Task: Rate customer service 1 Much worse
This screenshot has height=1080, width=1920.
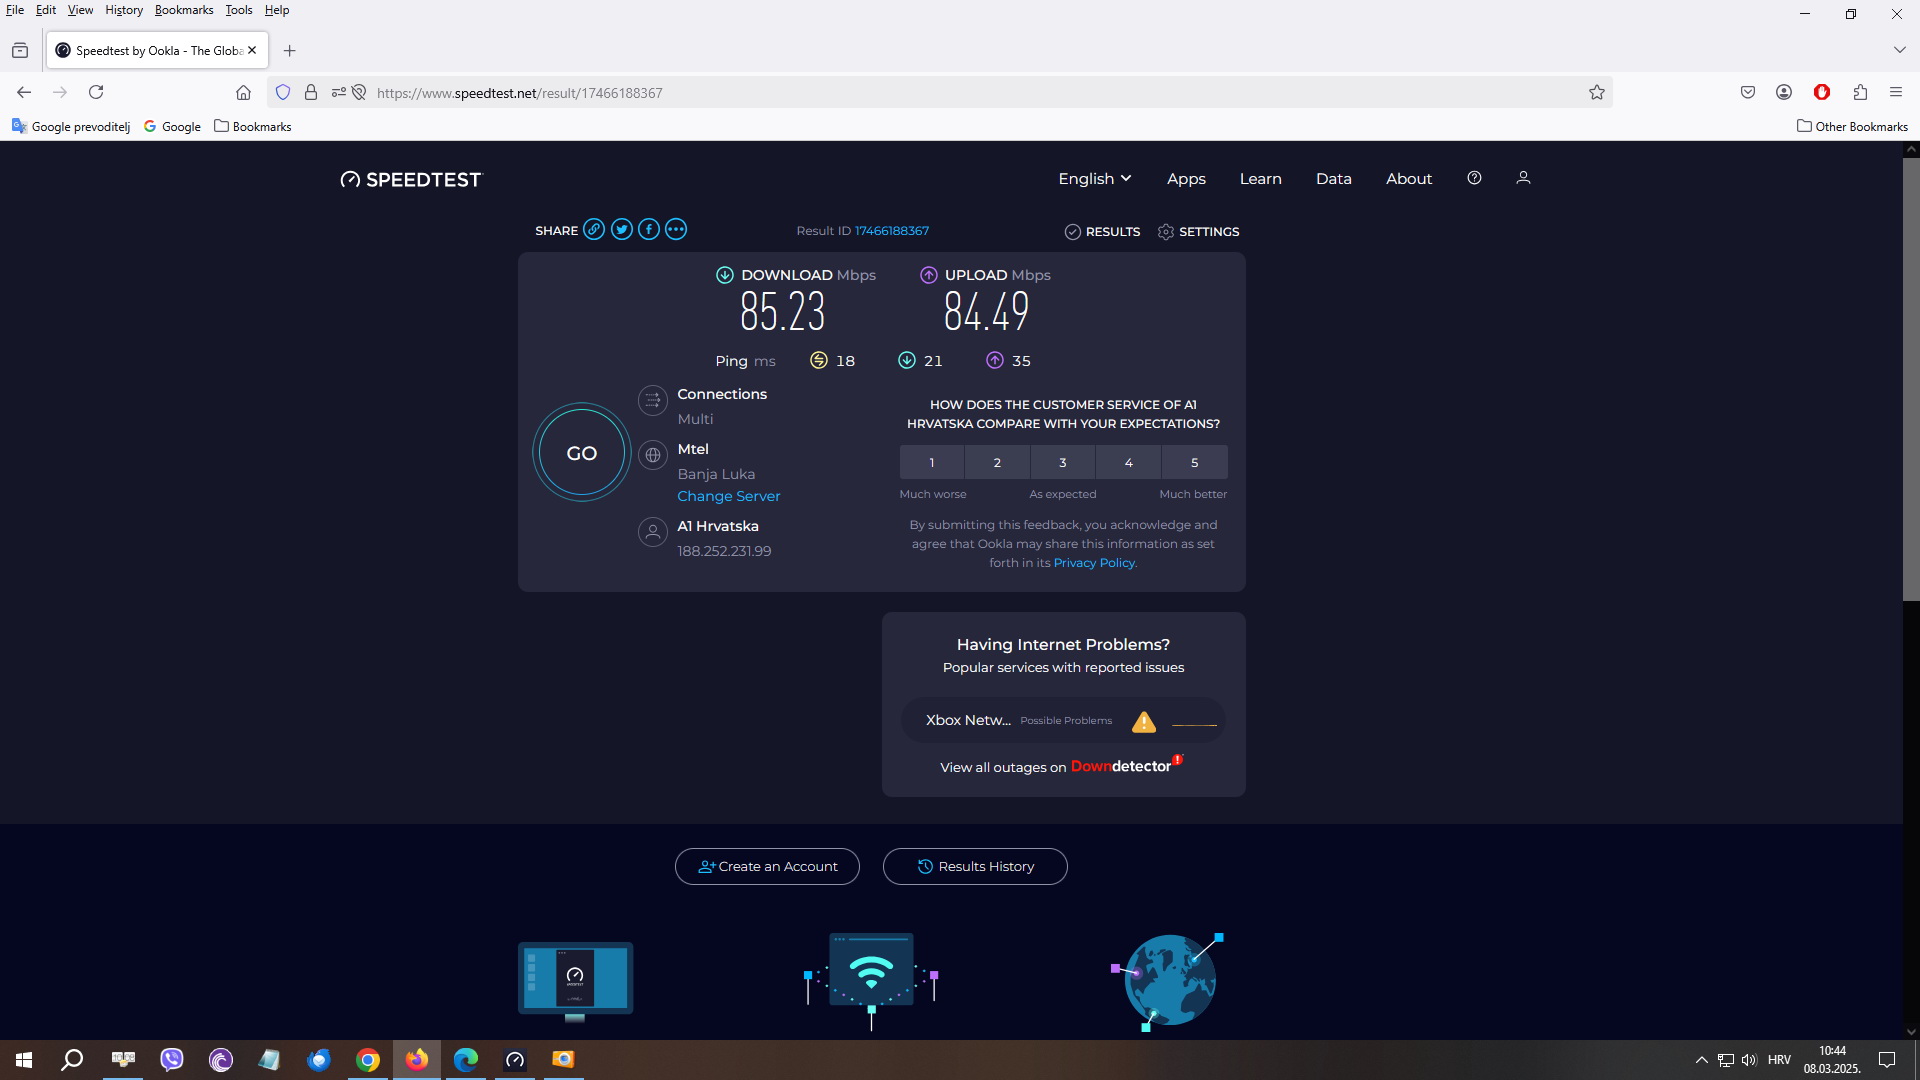Action: click(932, 462)
